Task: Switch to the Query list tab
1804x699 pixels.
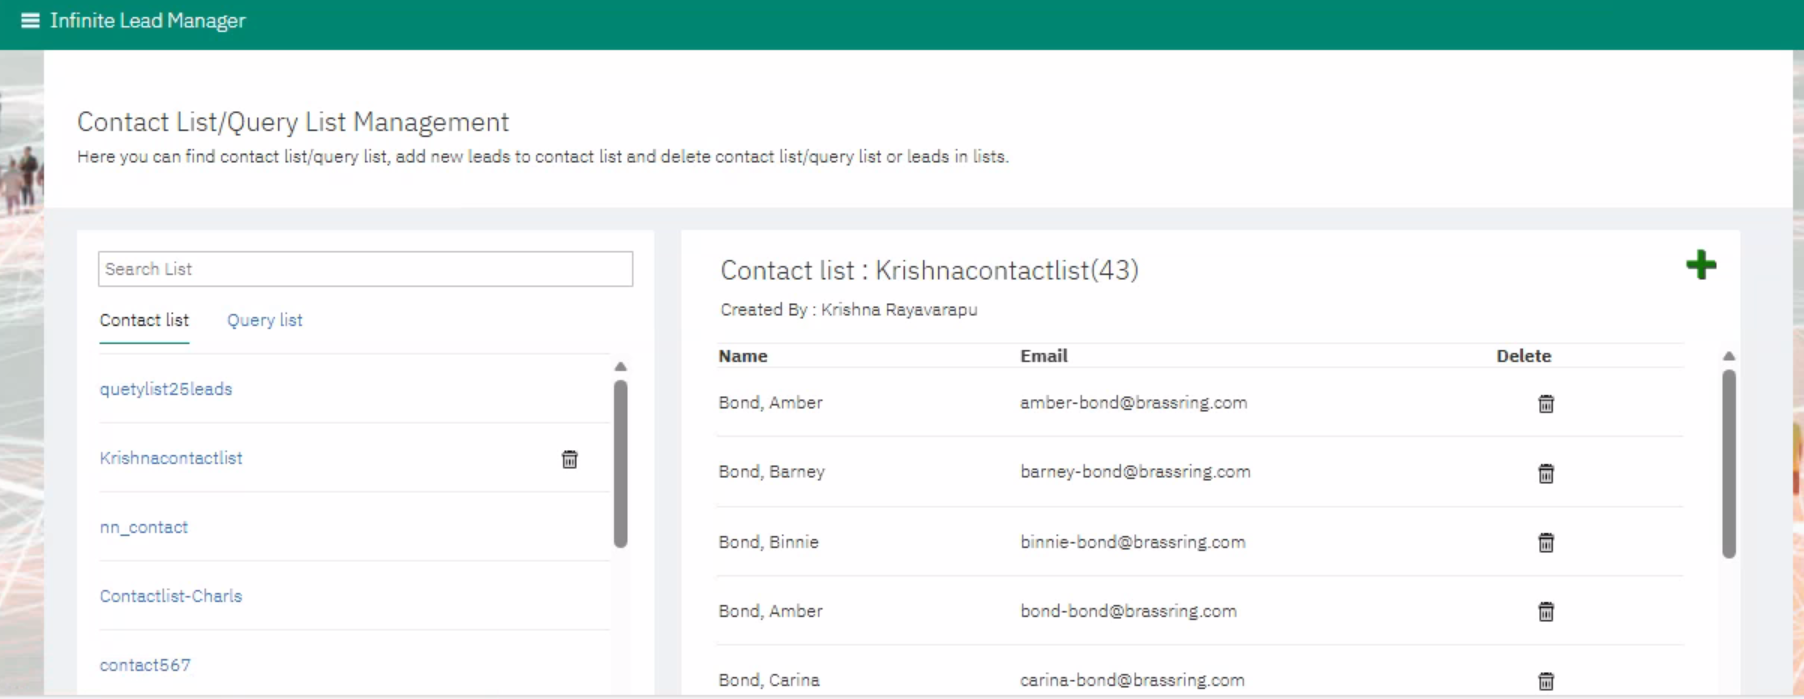Action: [x=264, y=320]
